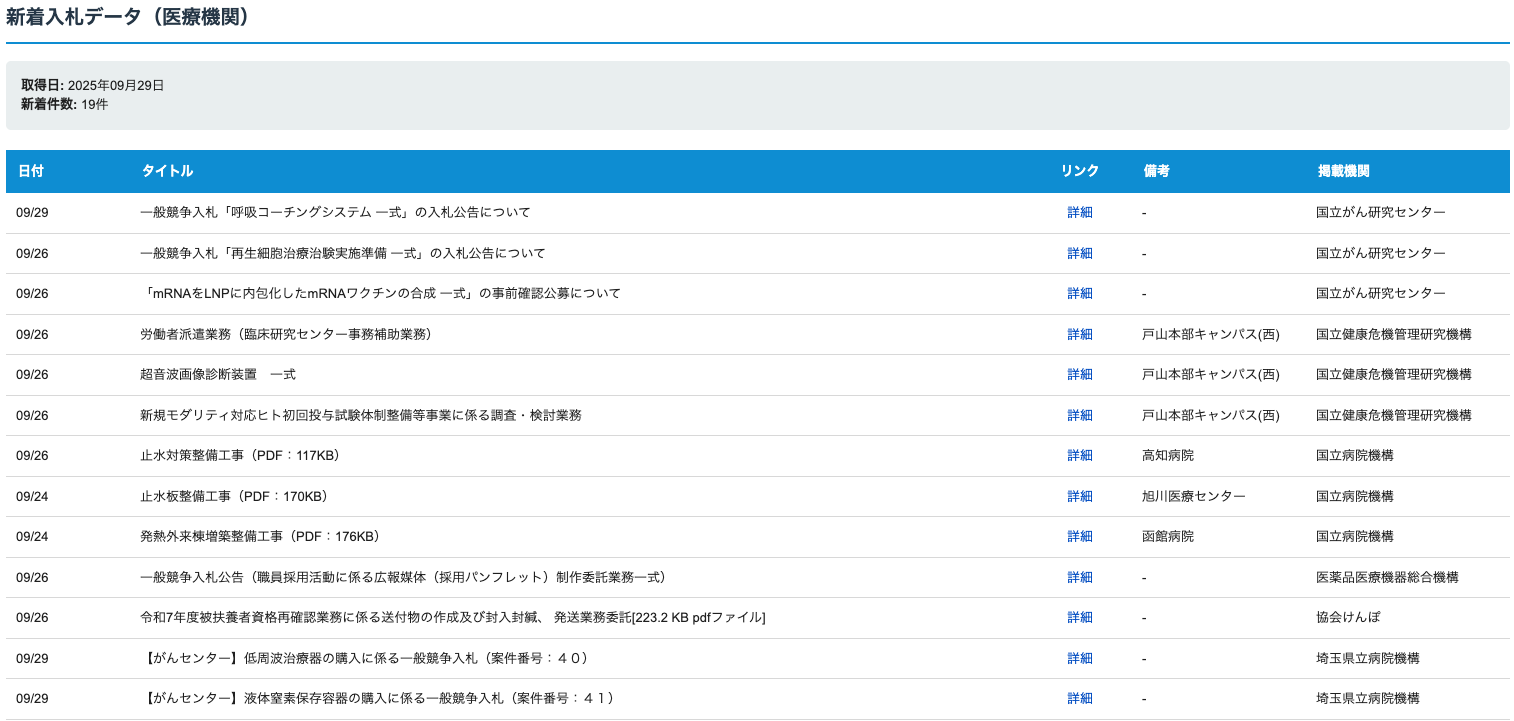This screenshot has height=721, width=1514.
Task: Click the リンク column header
Action: tap(1079, 171)
